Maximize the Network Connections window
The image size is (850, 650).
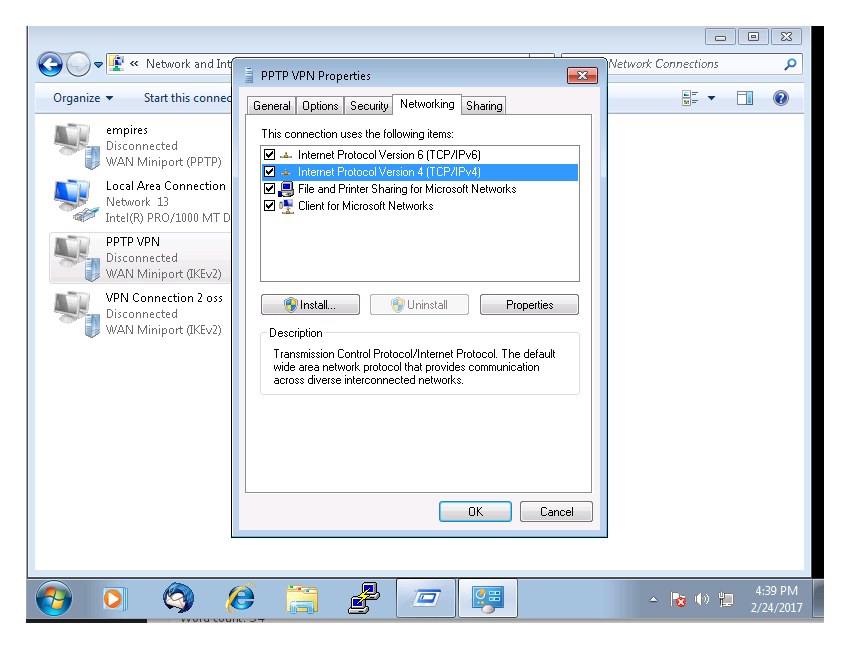coord(753,36)
